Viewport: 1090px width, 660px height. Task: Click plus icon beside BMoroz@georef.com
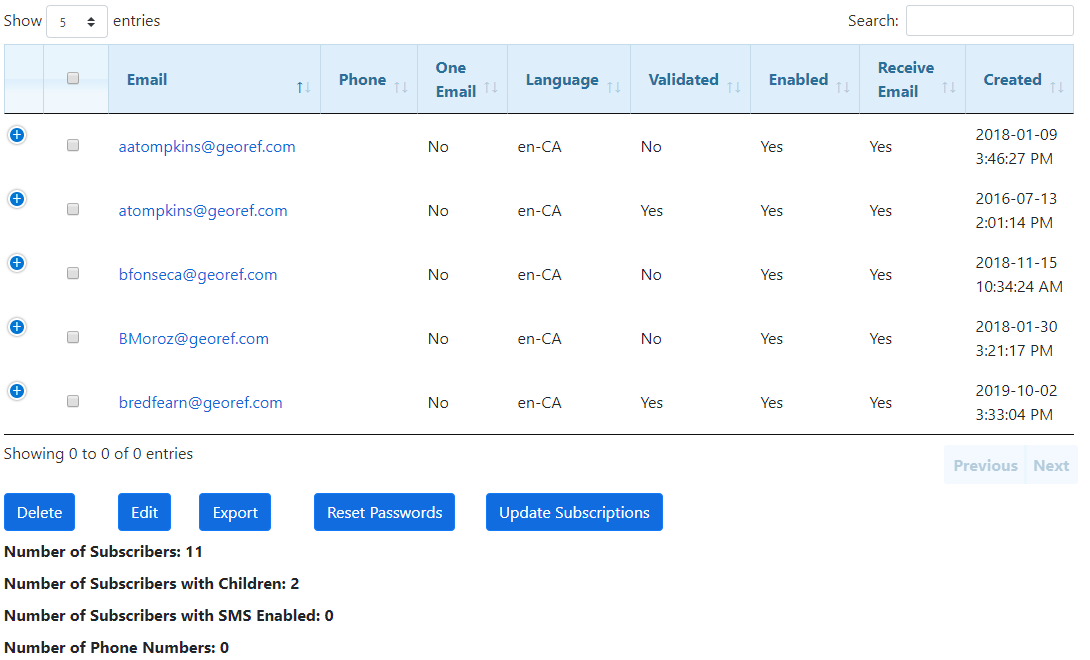pos(17,327)
